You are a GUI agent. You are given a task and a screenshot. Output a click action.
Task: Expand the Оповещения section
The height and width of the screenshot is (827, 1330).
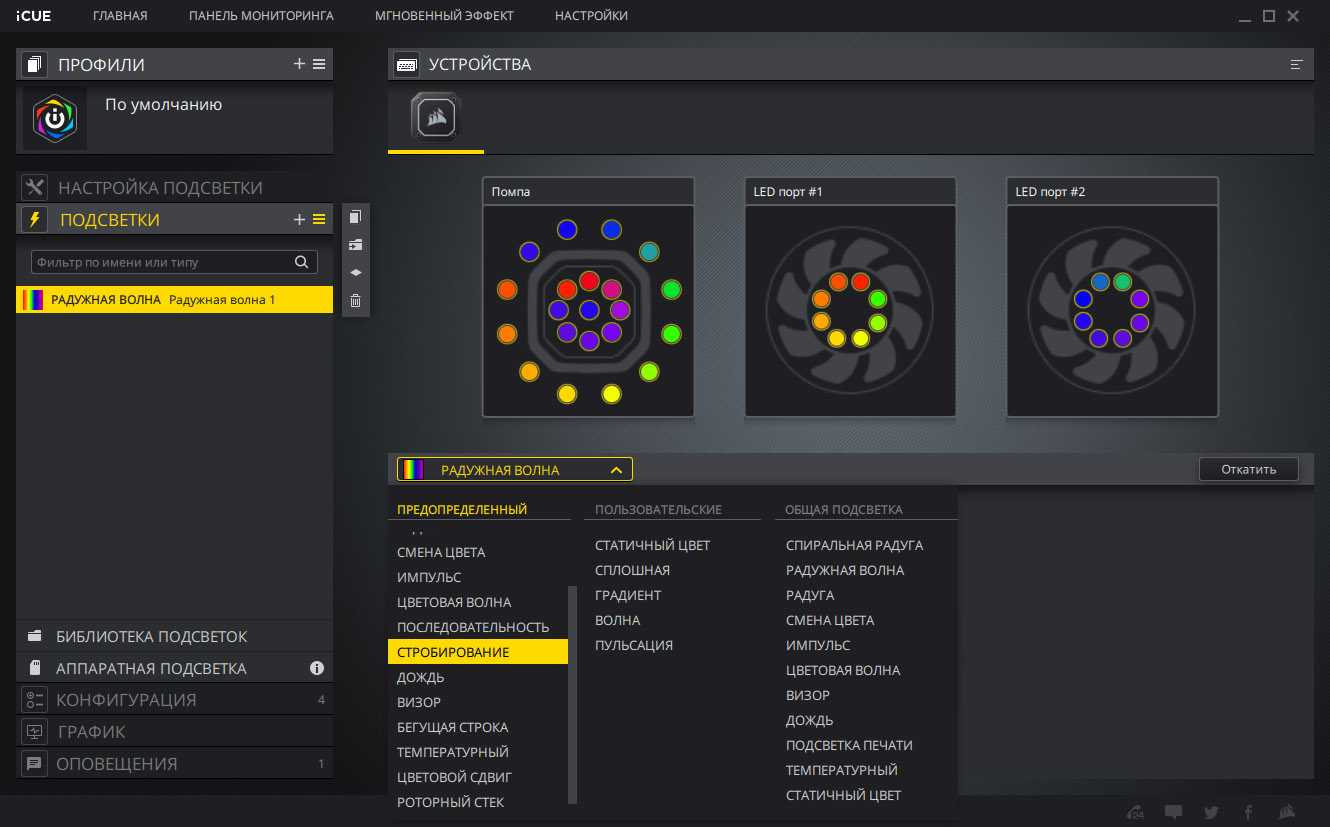pos(116,764)
